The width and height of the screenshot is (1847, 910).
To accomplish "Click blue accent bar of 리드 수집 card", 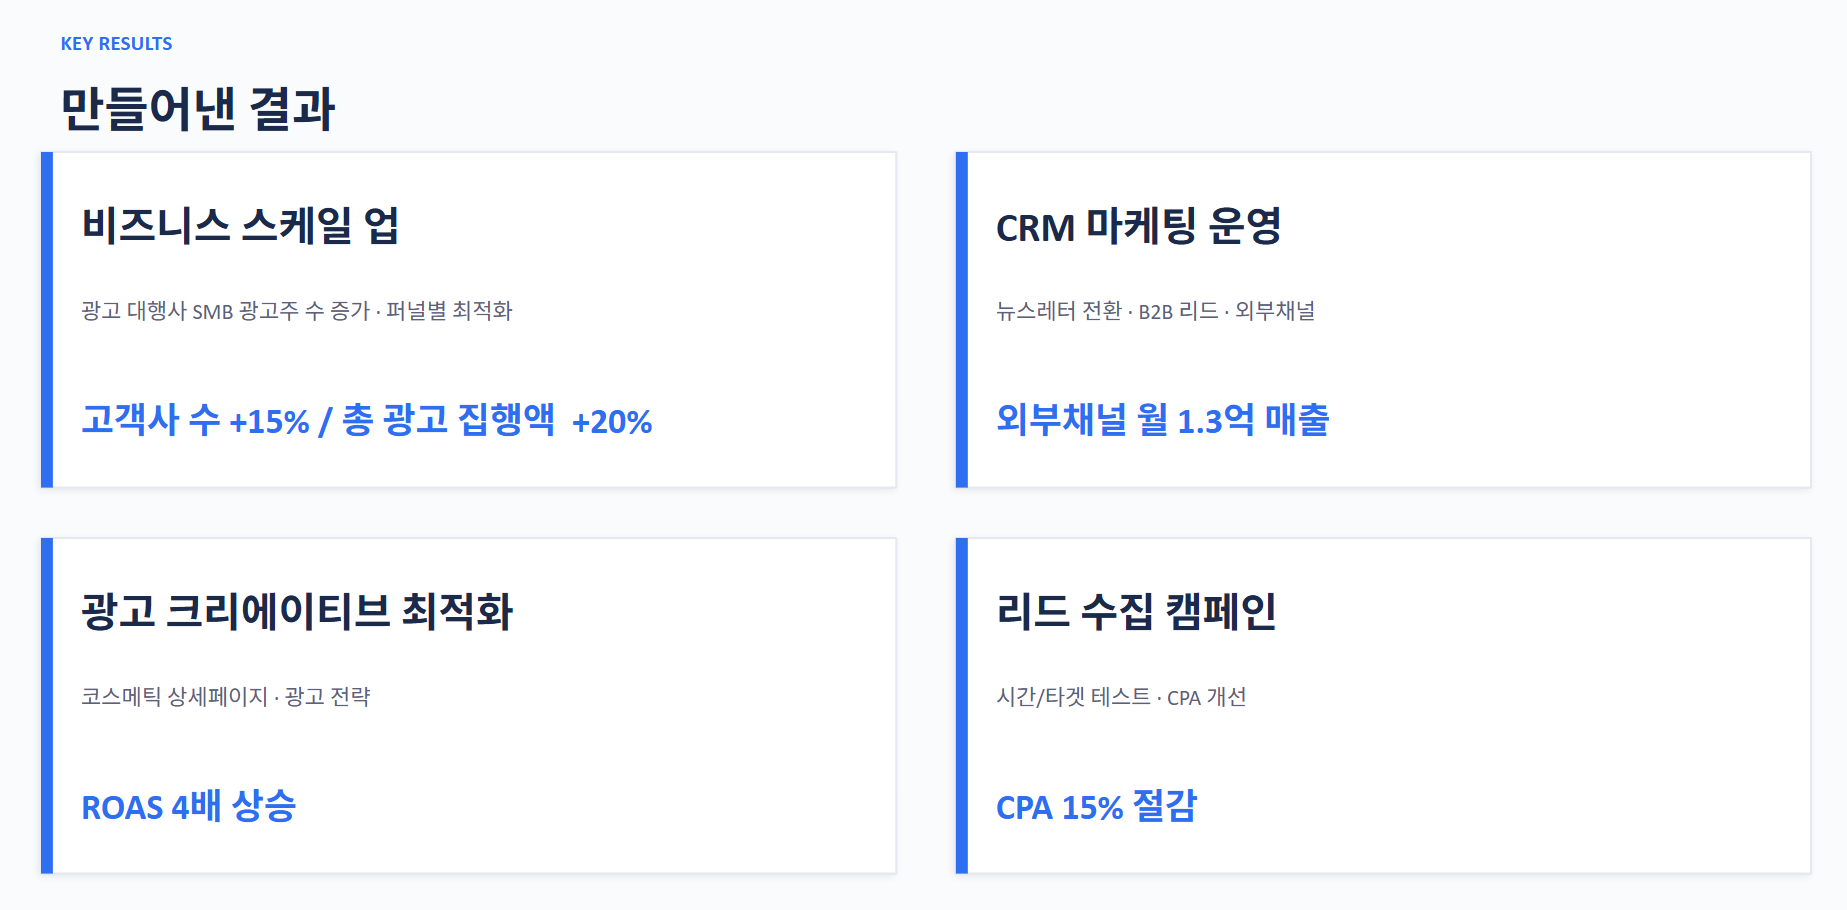I will (x=962, y=706).
